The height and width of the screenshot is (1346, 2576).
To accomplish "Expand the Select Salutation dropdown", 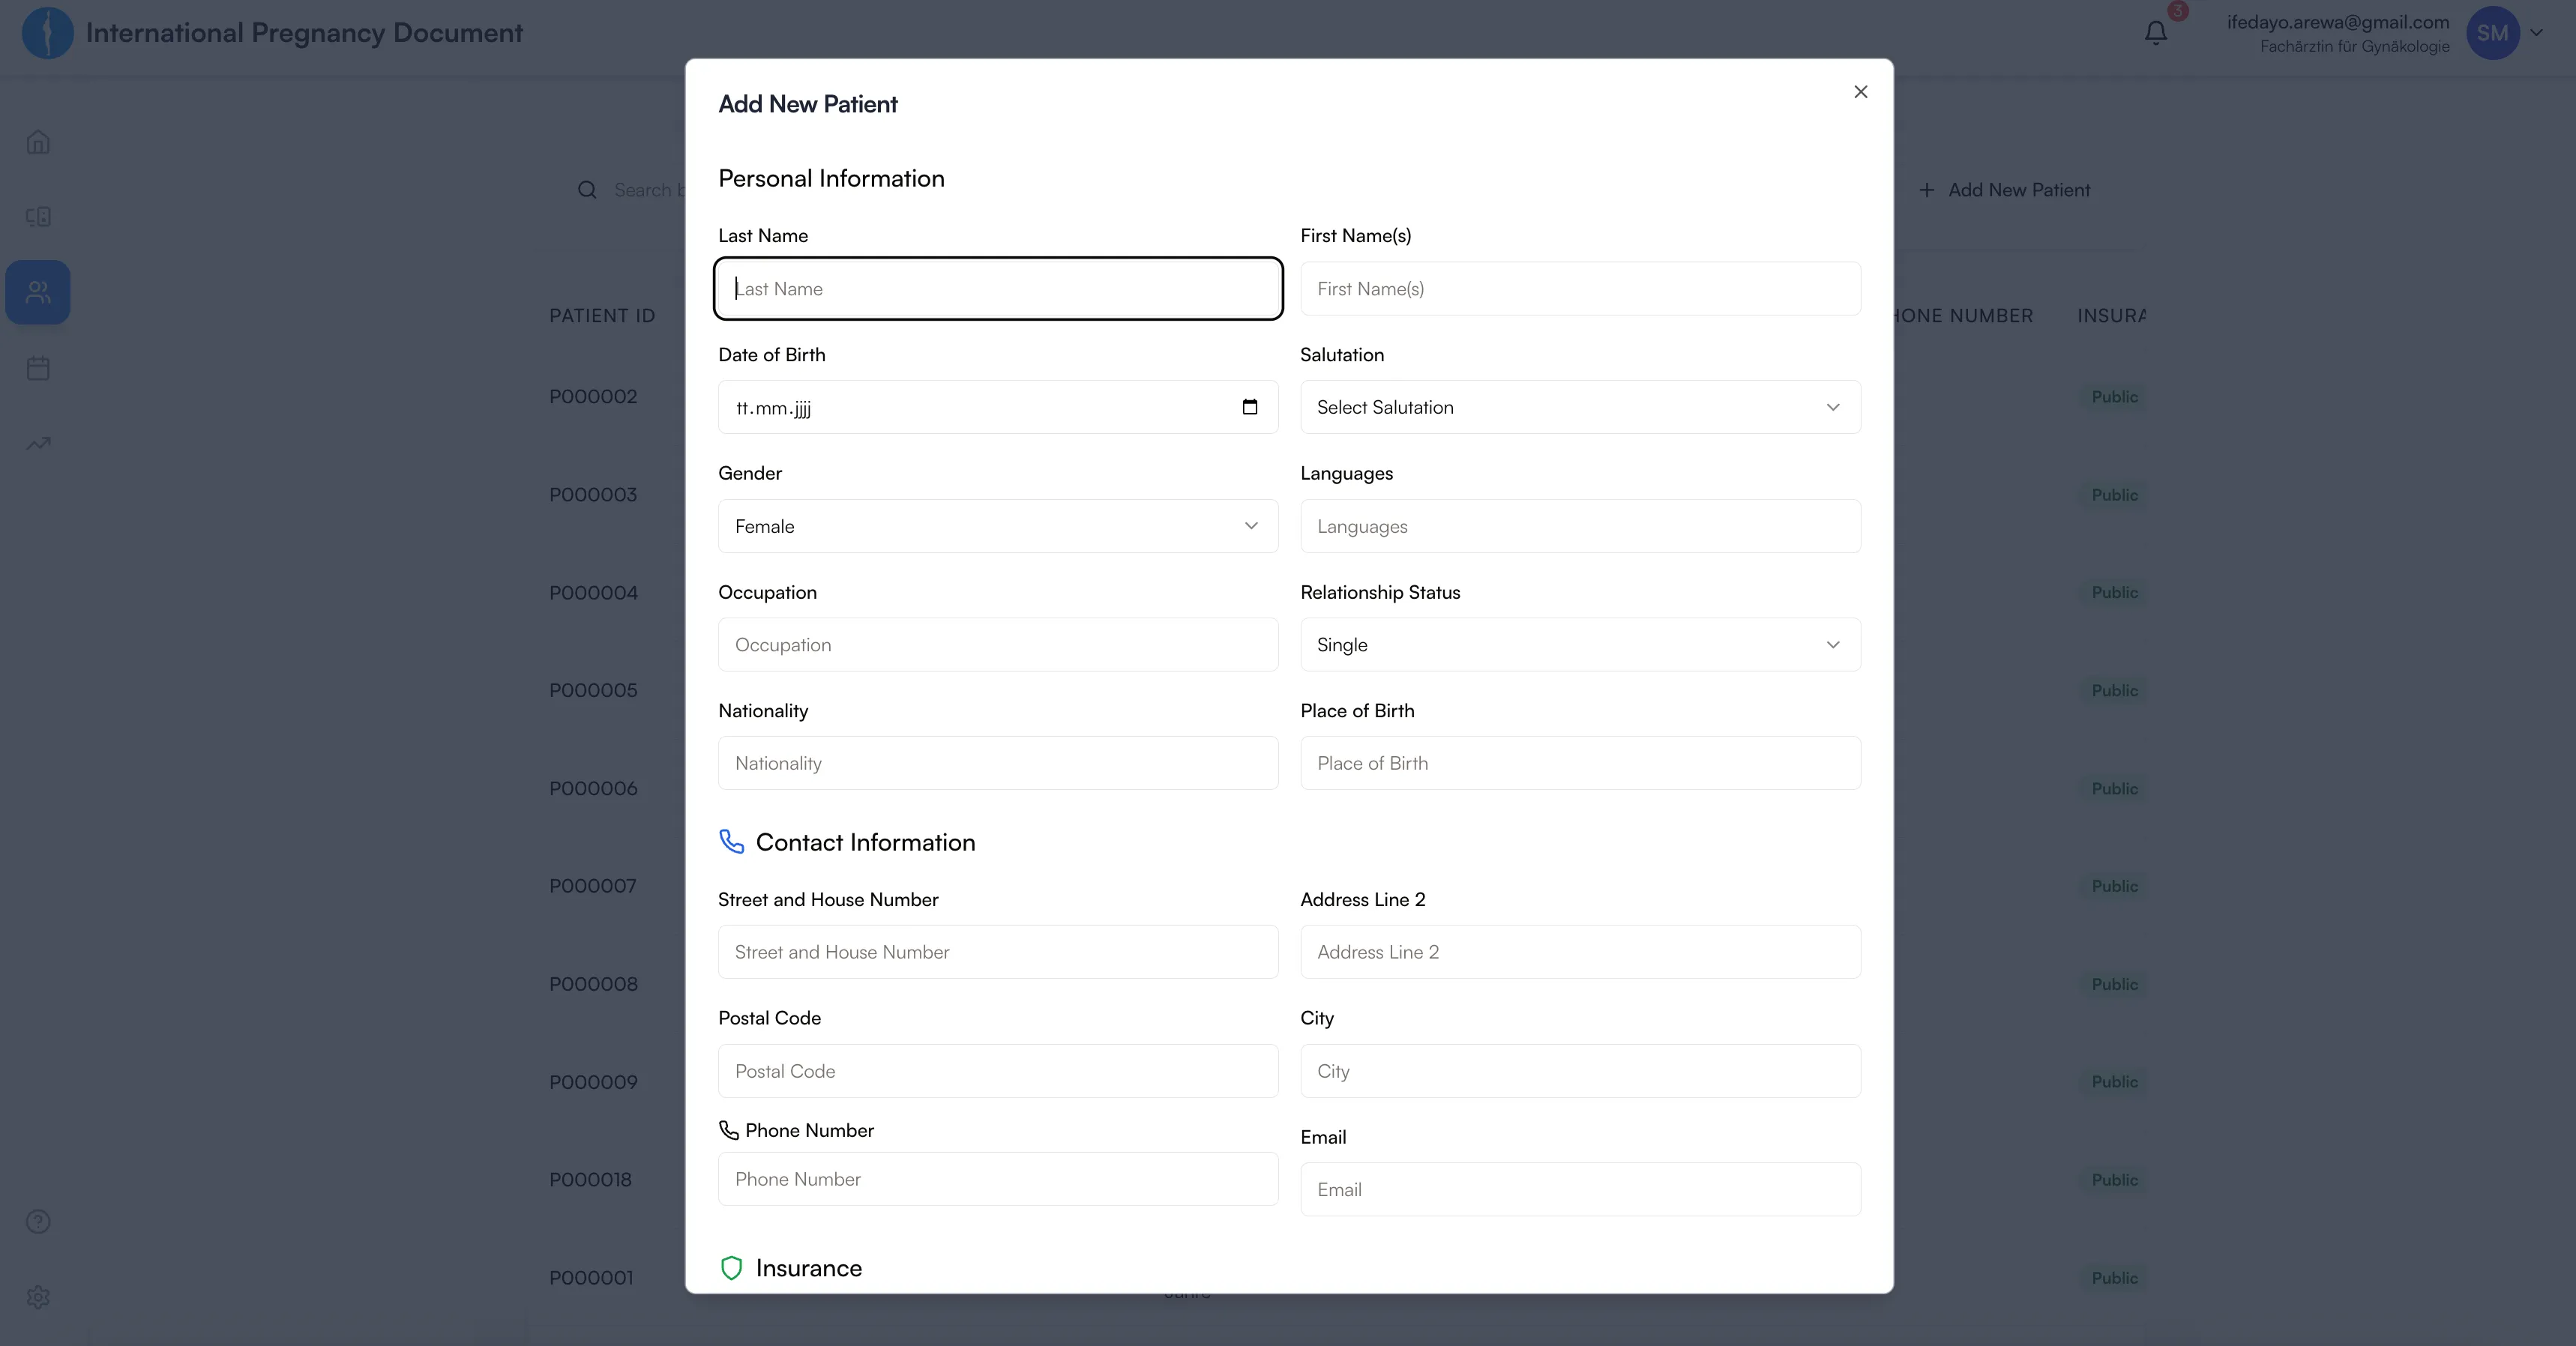I will (1580, 407).
